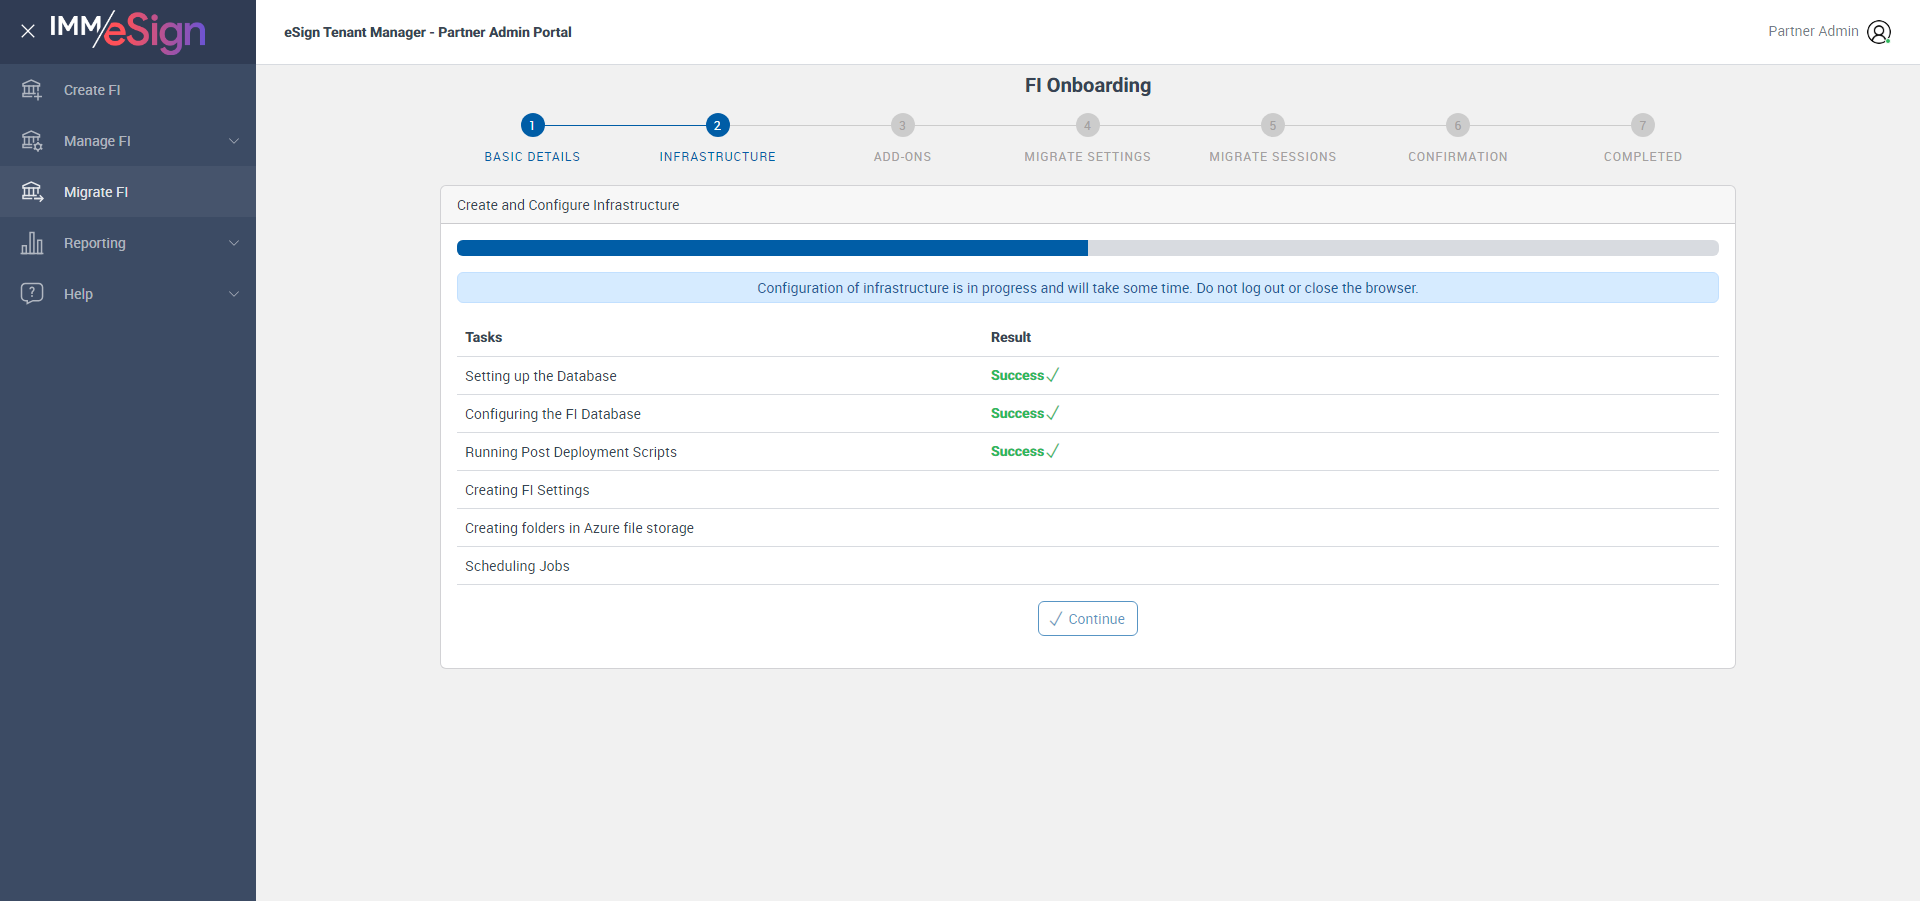Expand the Reporting menu chevron

234,243
